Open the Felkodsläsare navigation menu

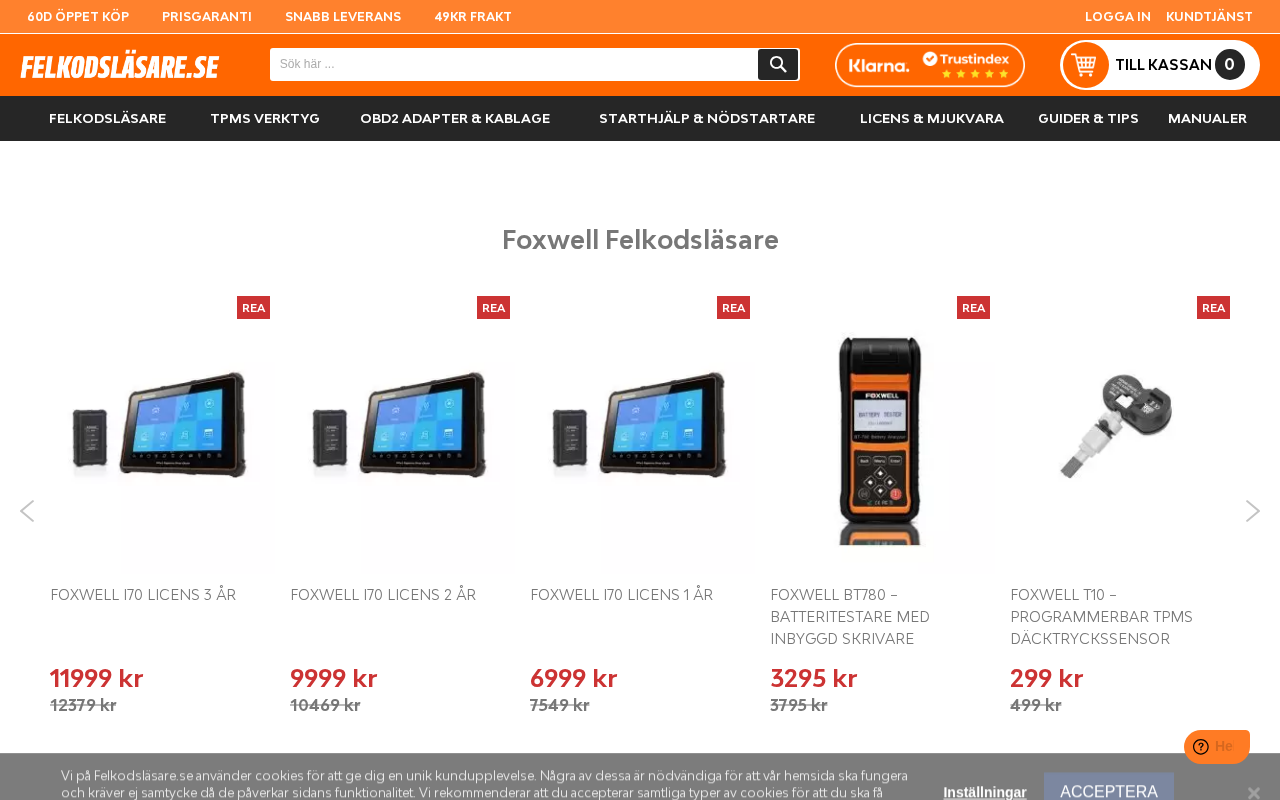pyautogui.click(x=108, y=118)
